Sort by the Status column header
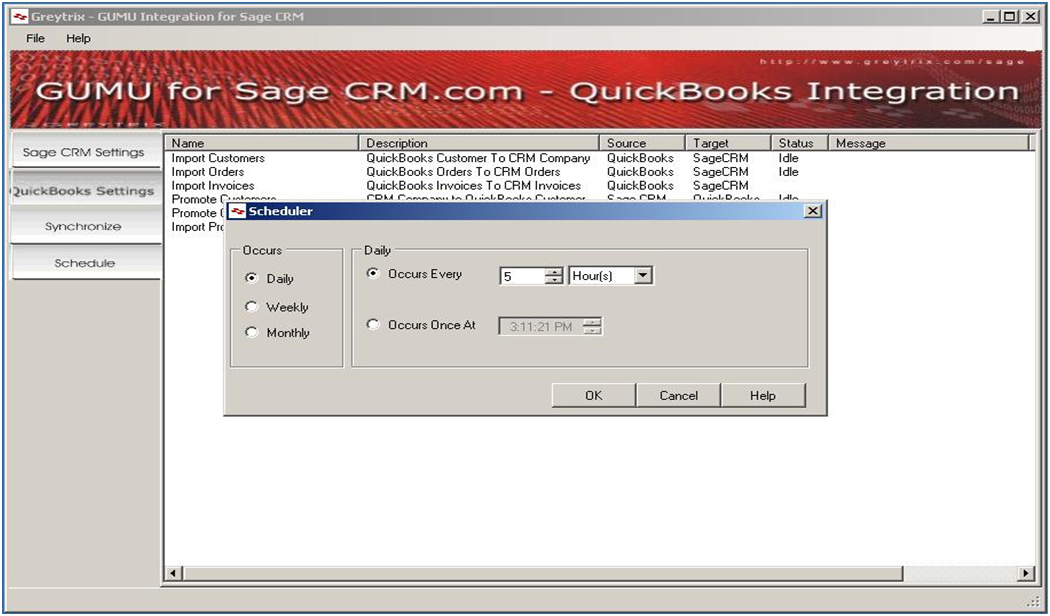Image resolution: width=1050 pixels, height=616 pixels. click(800, 143)
